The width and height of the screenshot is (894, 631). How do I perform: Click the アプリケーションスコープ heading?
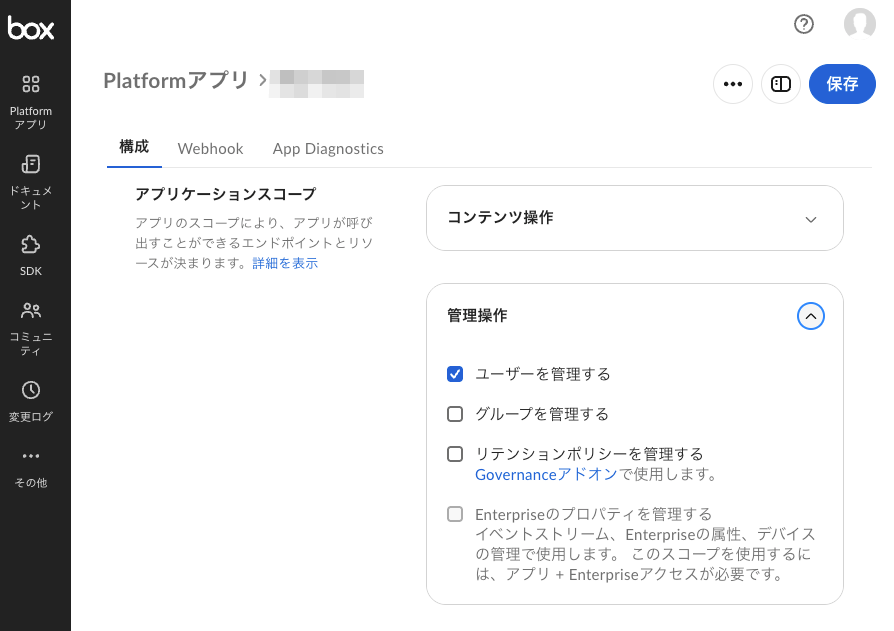coord(225,194)
